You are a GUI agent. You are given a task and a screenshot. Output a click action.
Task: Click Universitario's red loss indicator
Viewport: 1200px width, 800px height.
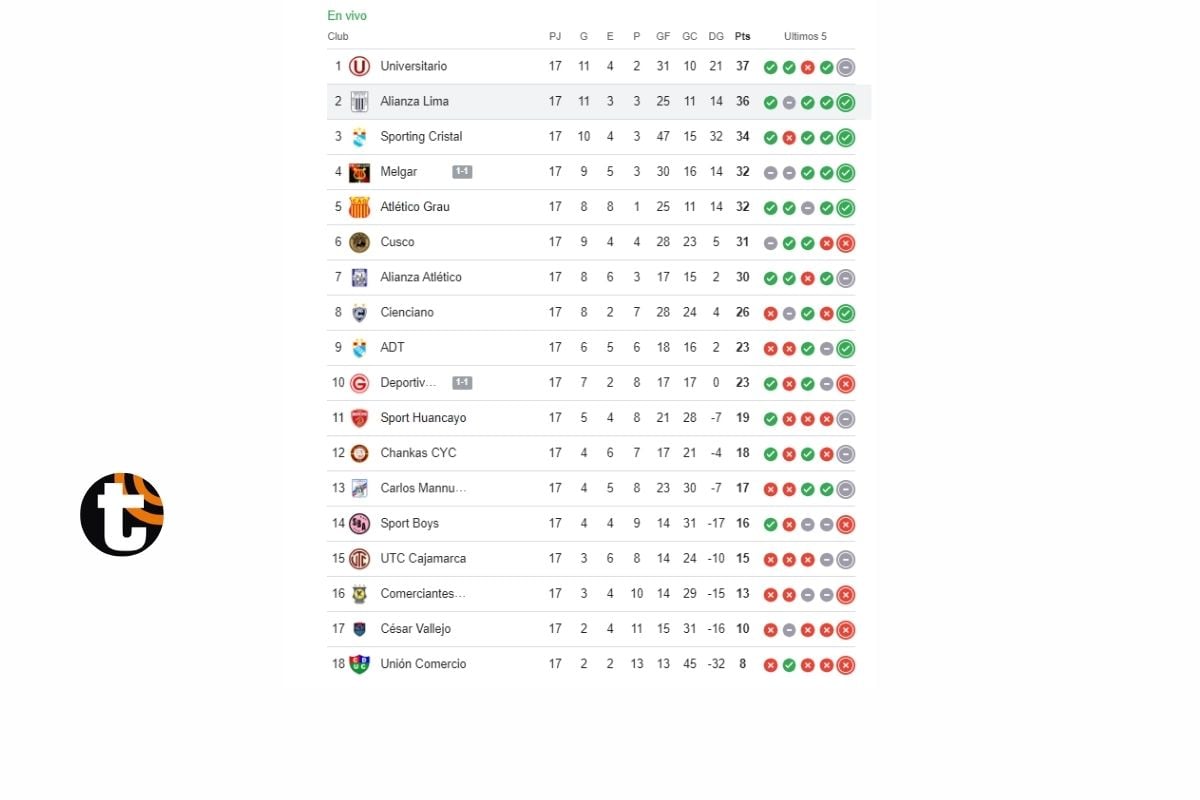[807, 66]
